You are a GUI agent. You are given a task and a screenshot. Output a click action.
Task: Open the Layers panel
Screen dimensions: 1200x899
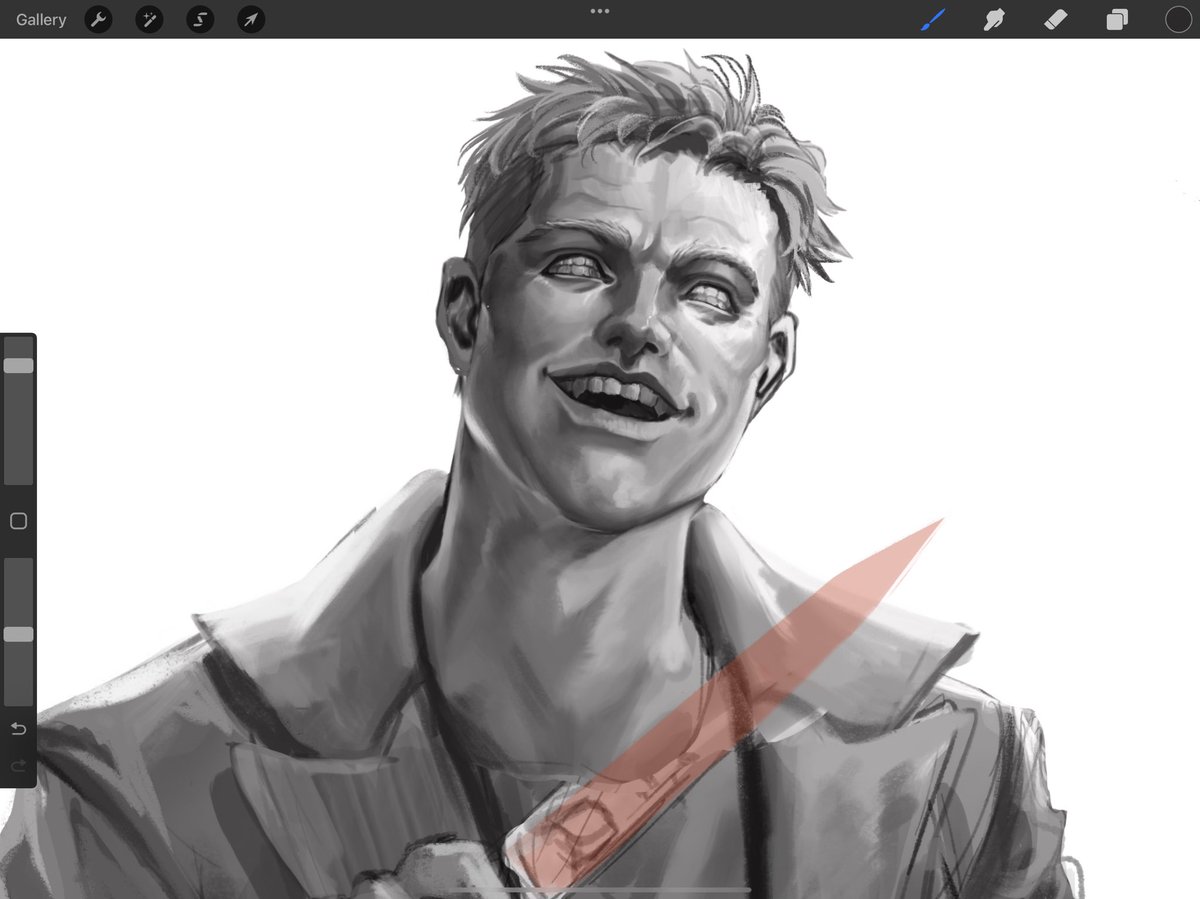coord(1117,20)
